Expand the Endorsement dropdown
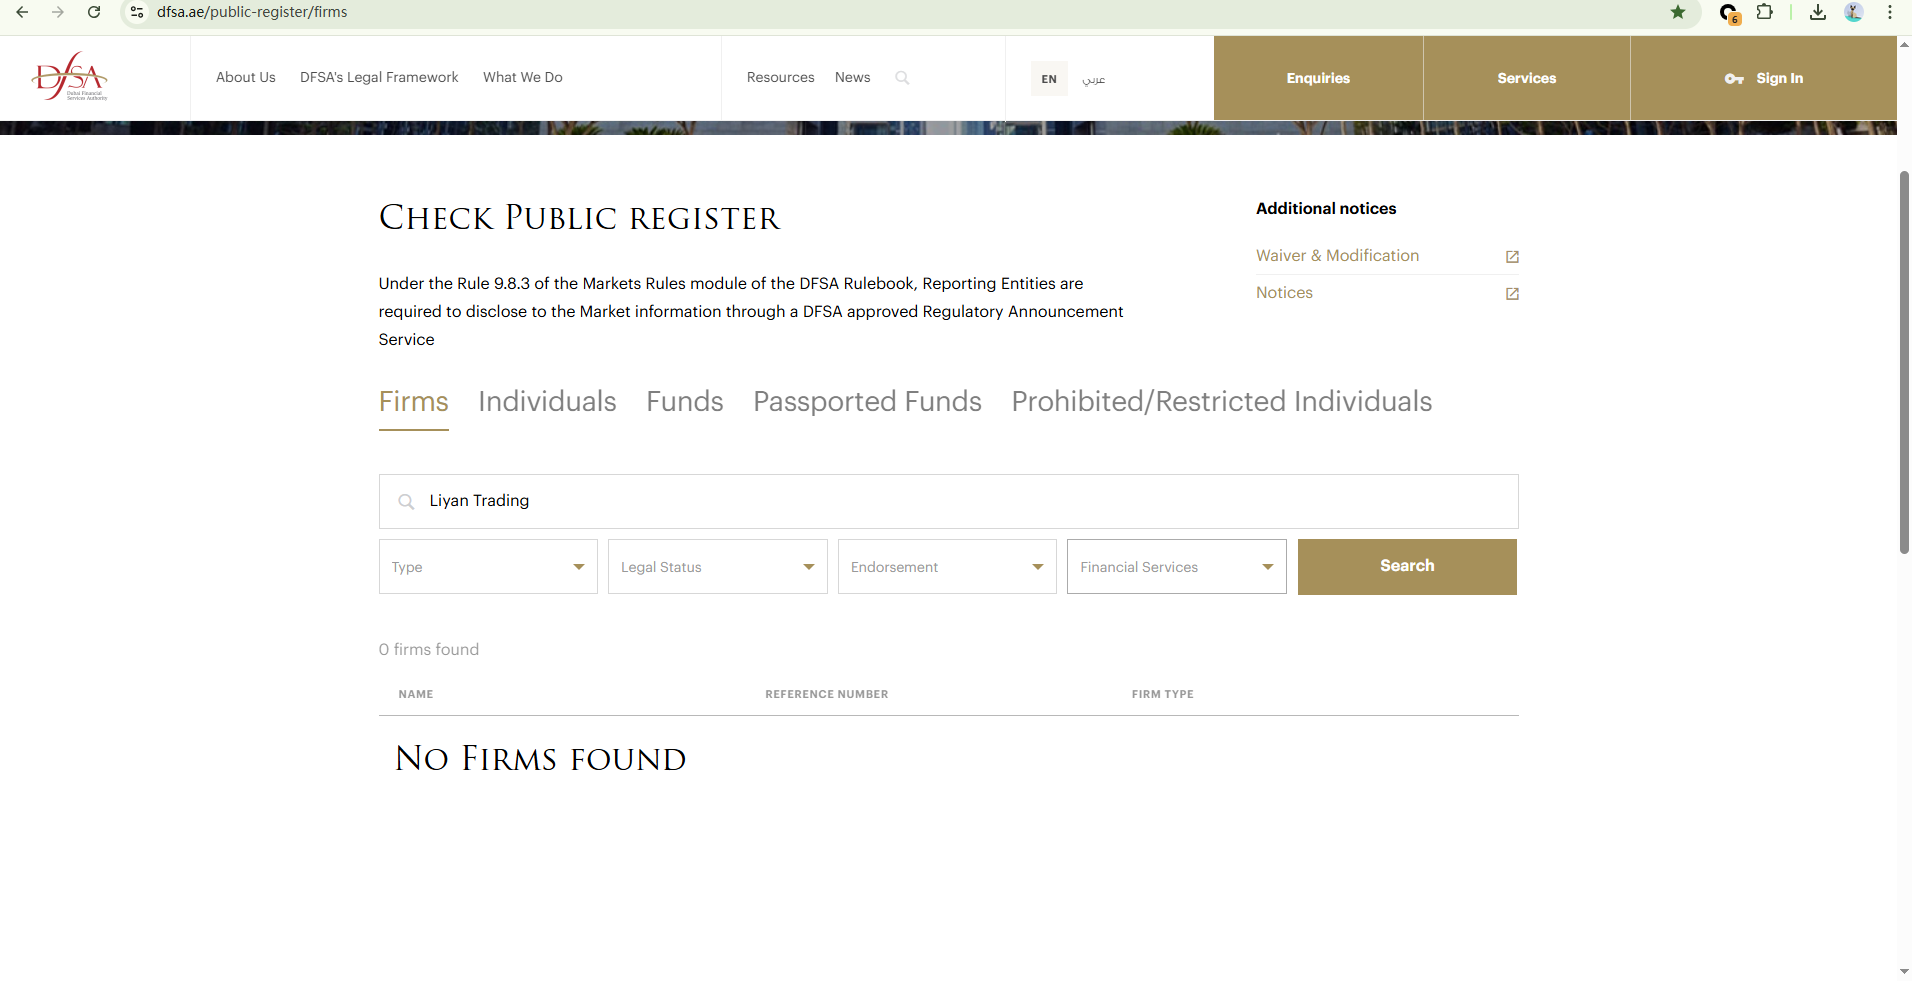1912x981 pixels. (947, 567)
